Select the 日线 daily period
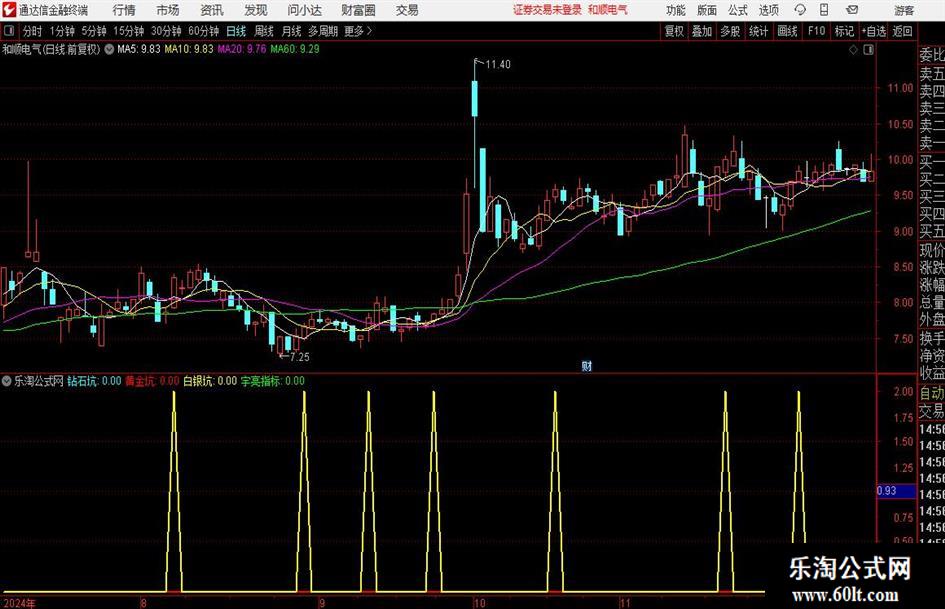This screenshot has height=609, width=945. click(x=236, y=31)
